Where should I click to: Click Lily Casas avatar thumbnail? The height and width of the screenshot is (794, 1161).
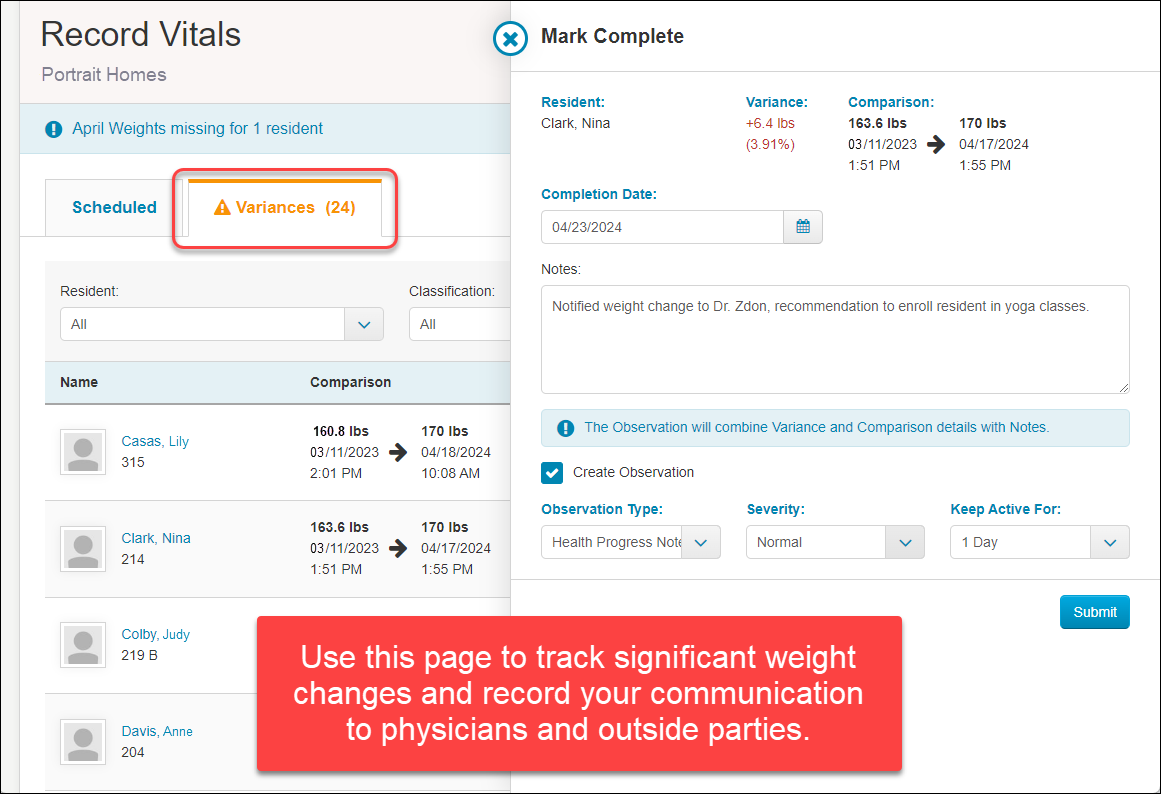[x=83, y=452]
